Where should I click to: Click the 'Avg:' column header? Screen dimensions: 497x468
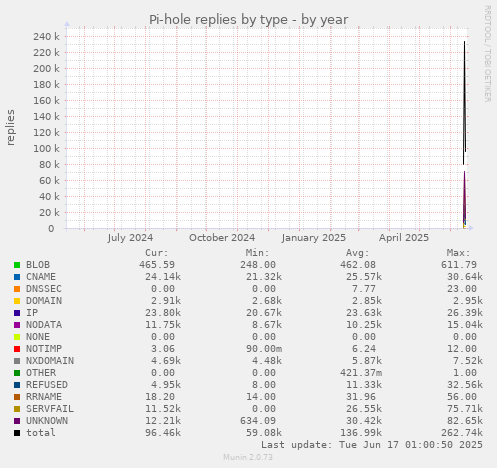click(357, 253)
